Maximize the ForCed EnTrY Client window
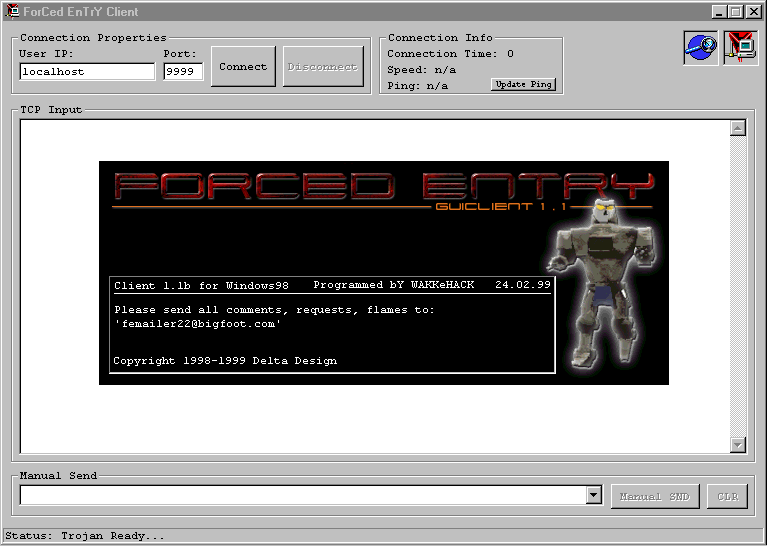The height and width of the screenshot is (546, 767). pyautogui.click(x=736, y=12)
